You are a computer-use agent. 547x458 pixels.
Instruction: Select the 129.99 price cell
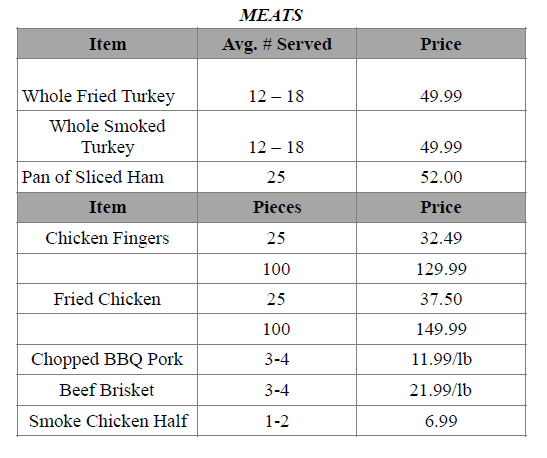441,269
